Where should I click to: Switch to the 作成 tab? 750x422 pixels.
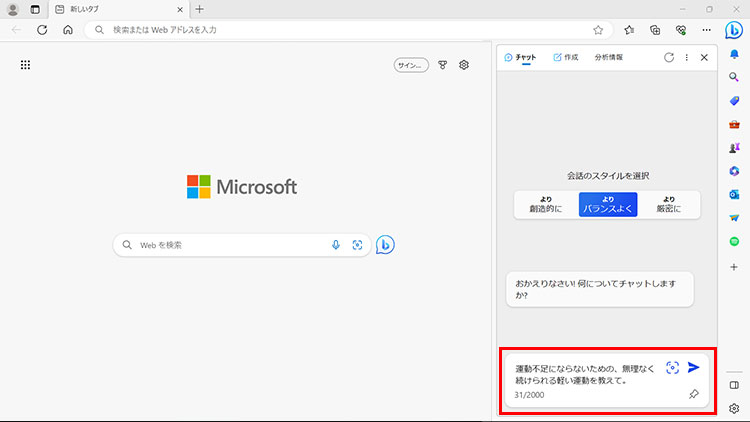coord(566,58)
